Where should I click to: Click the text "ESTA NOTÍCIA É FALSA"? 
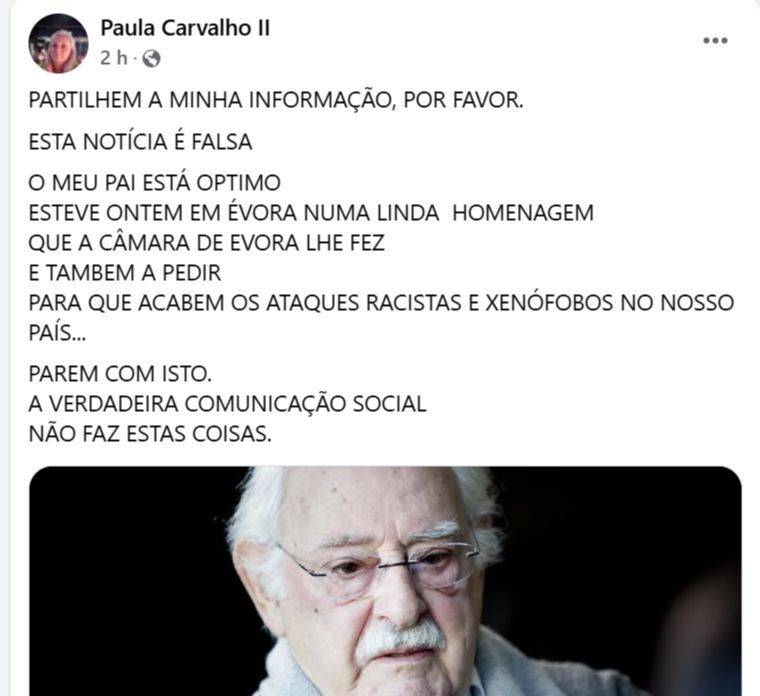(x=141, y=142)
